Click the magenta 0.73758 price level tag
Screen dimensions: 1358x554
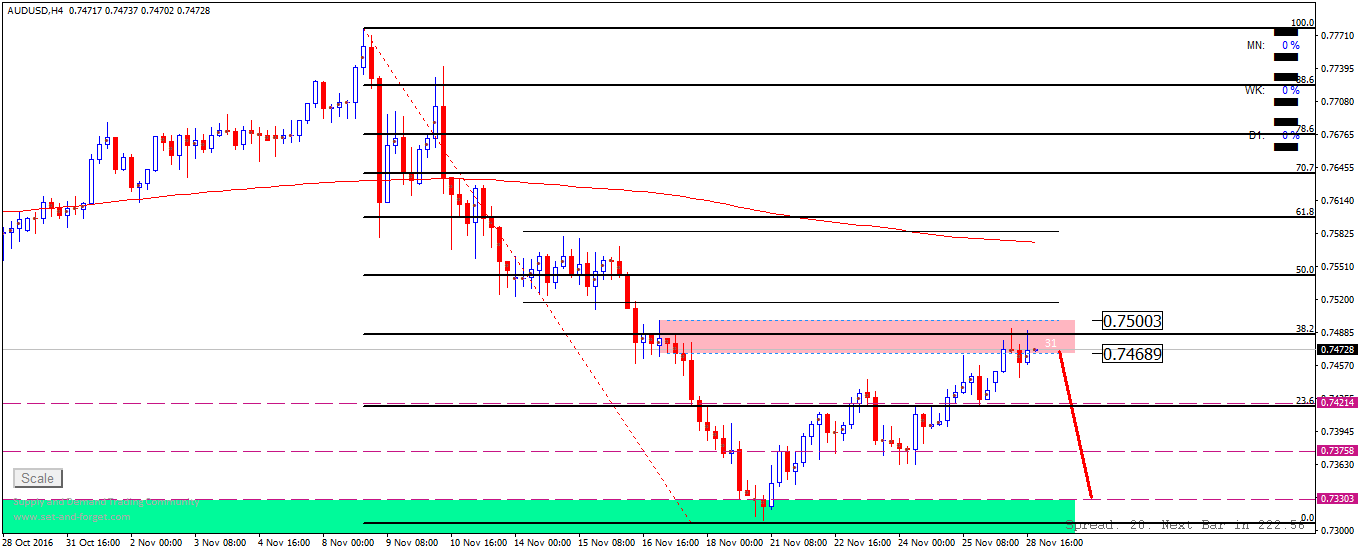pos(1337,451)
